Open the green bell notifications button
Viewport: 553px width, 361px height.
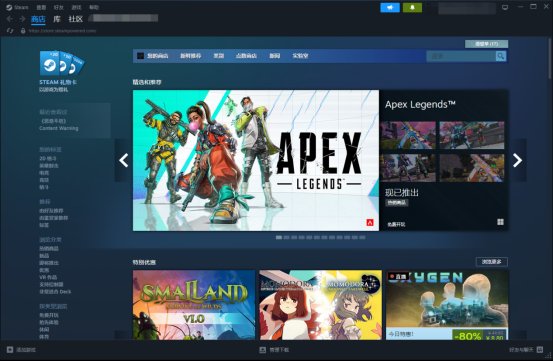coord(412,7)
